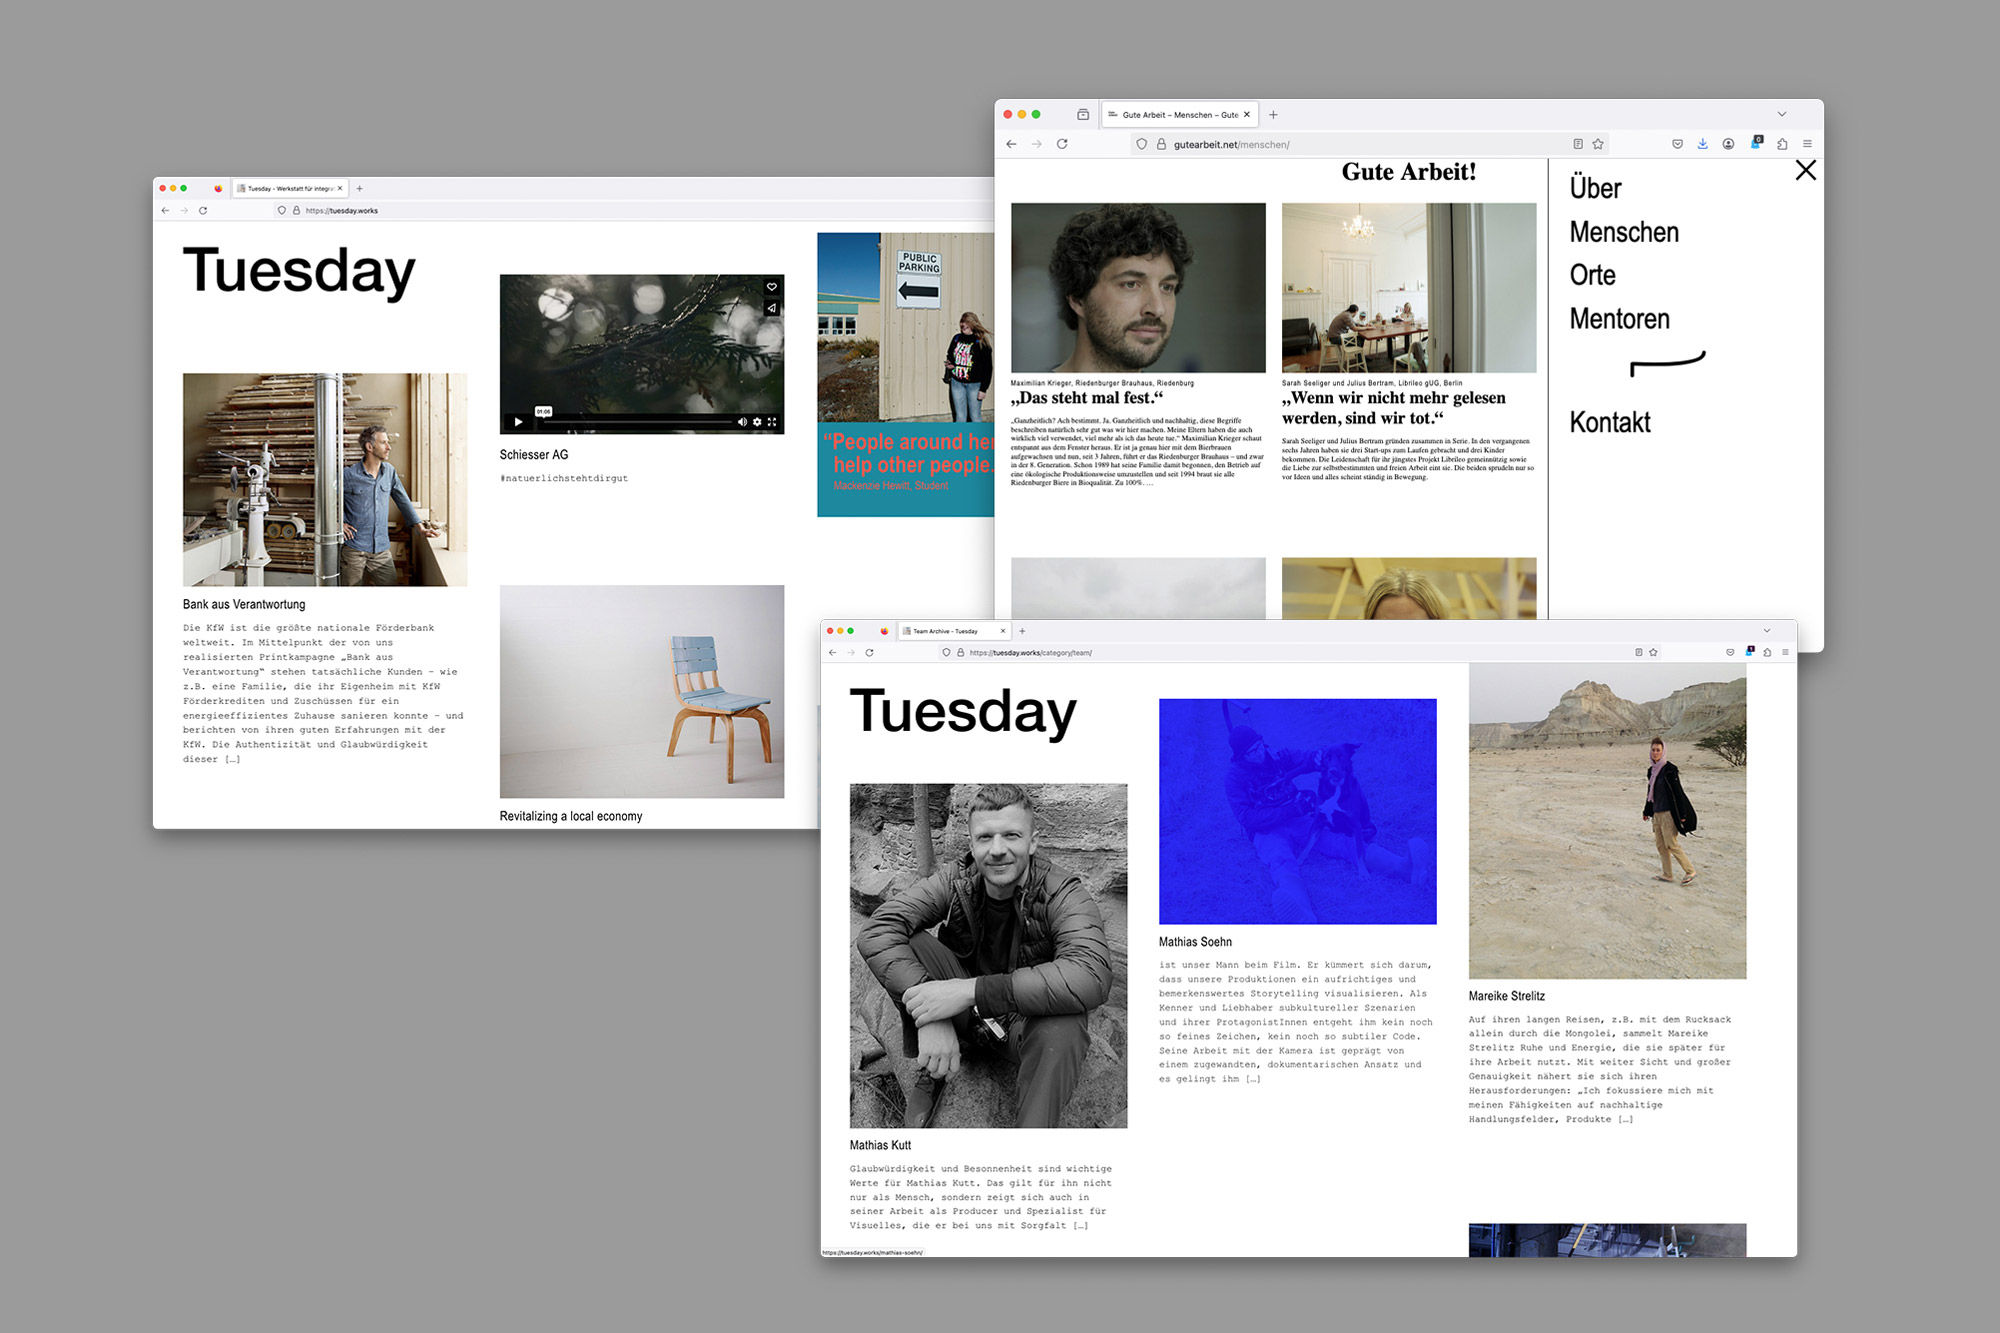Screen dimensions: 2000x1333
Task: Open extensions puzzle icon in Team Archive window
Action: tap(1767, 652)
